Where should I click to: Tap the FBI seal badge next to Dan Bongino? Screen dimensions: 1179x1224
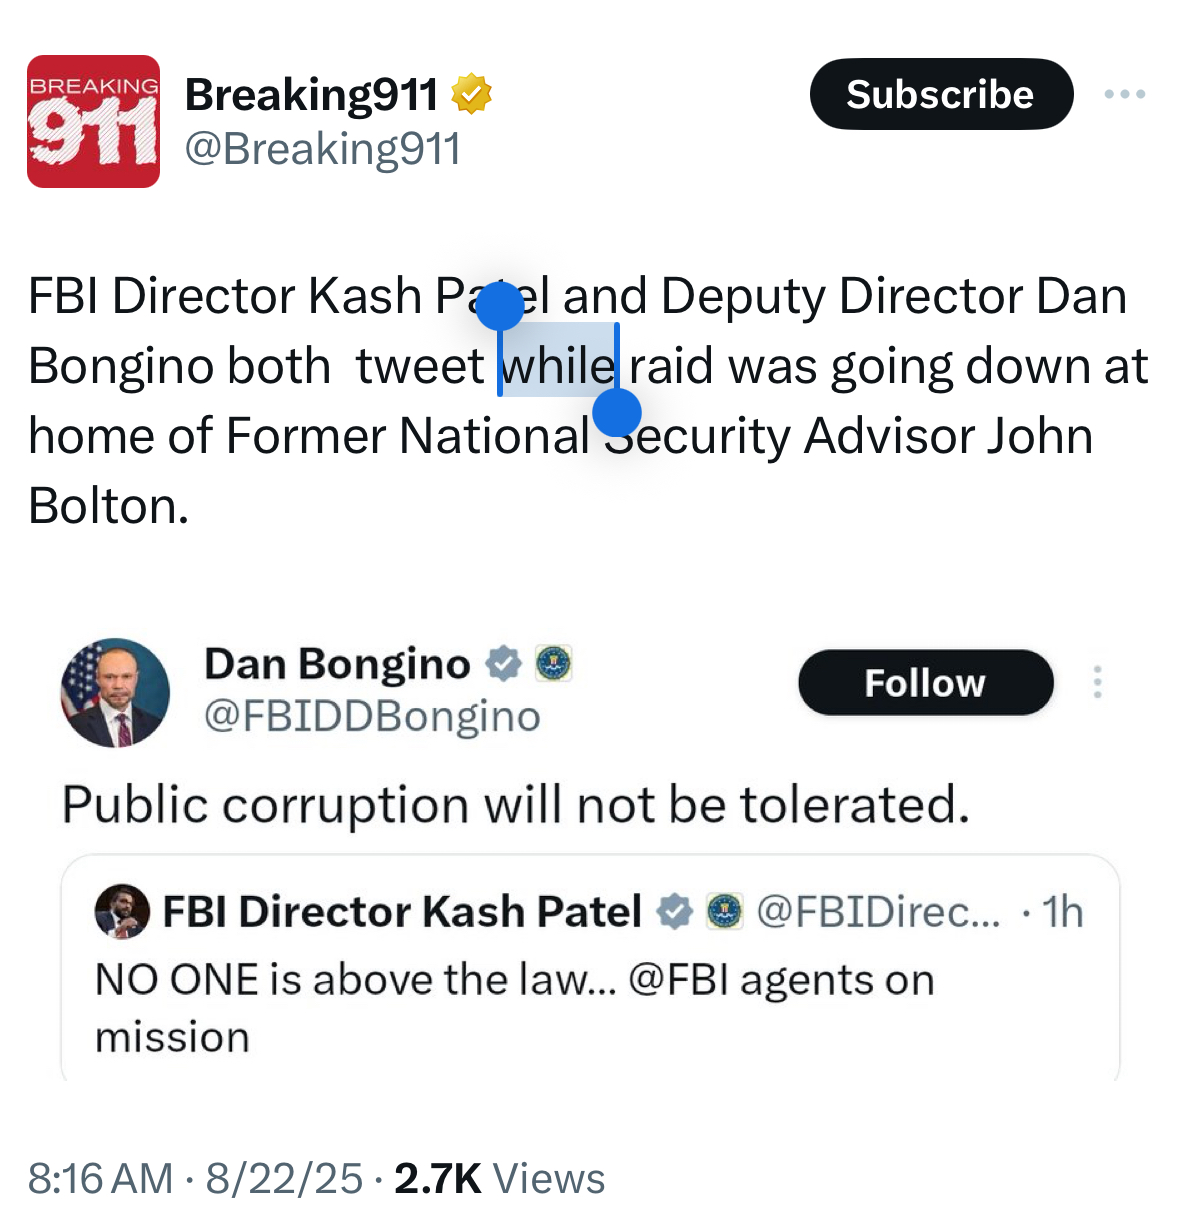553,663
